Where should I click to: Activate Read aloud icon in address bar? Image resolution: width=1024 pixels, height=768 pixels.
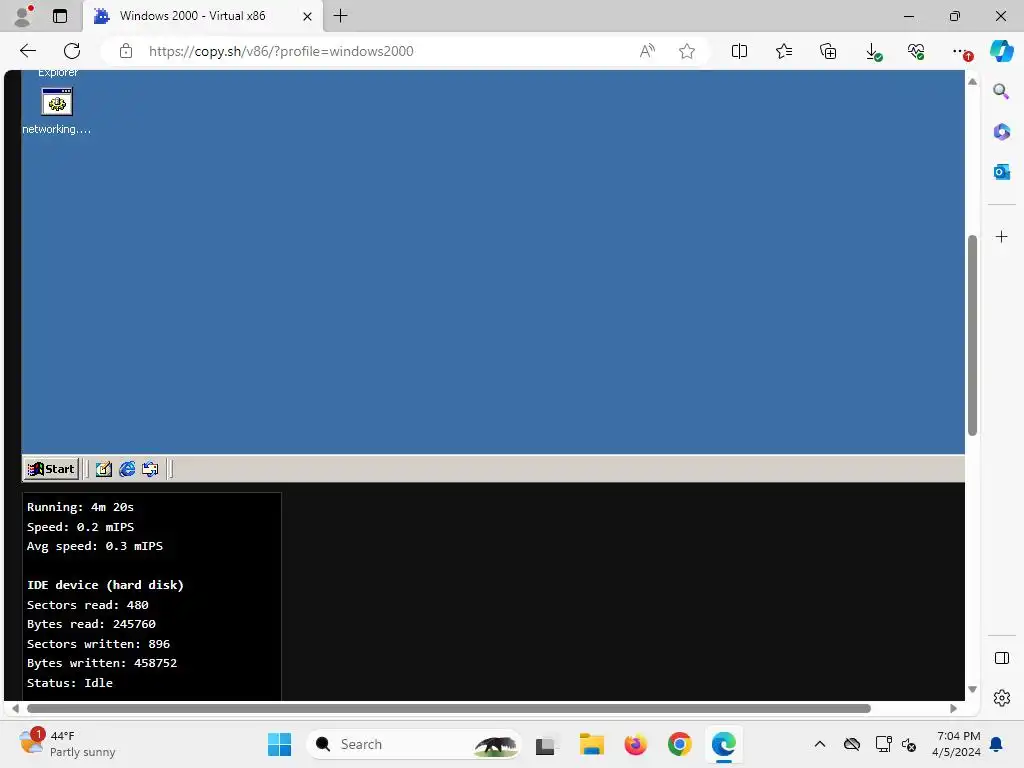pos(647,51)
